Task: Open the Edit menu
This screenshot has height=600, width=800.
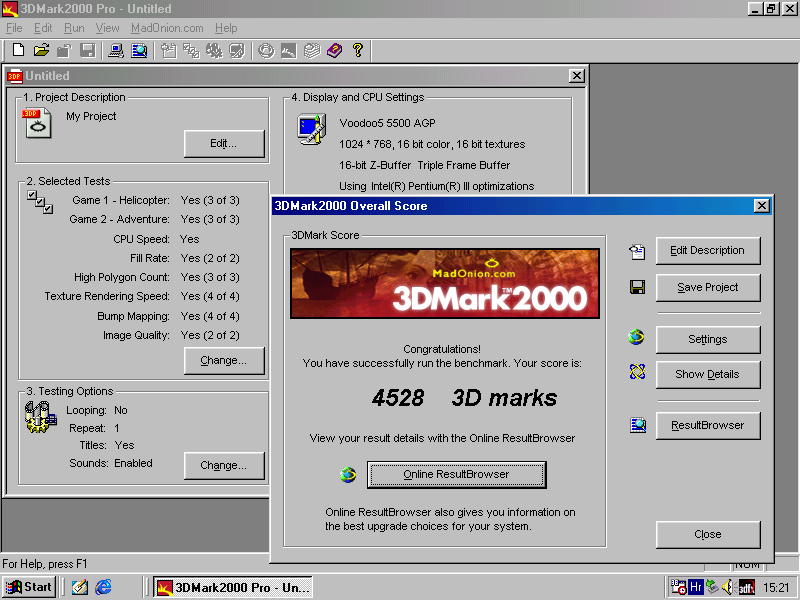Action: point(43,28)
